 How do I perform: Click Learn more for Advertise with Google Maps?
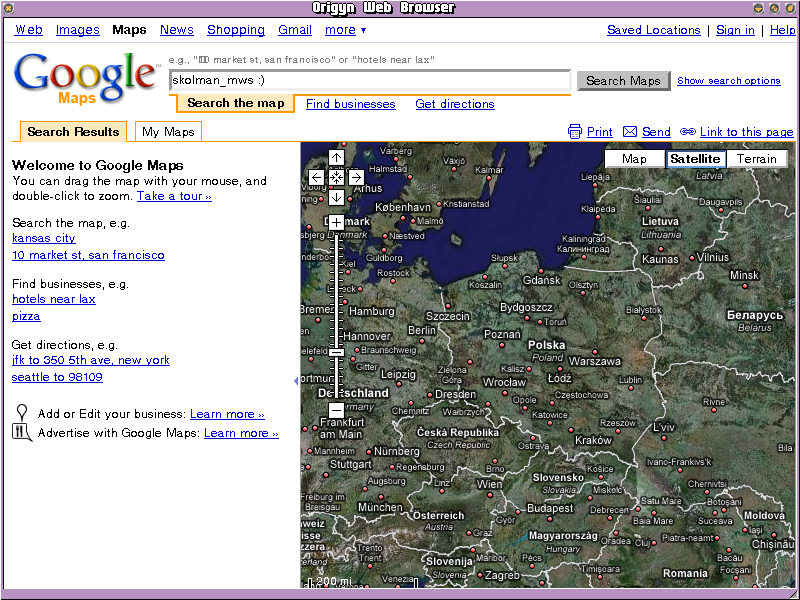[241, 433]
